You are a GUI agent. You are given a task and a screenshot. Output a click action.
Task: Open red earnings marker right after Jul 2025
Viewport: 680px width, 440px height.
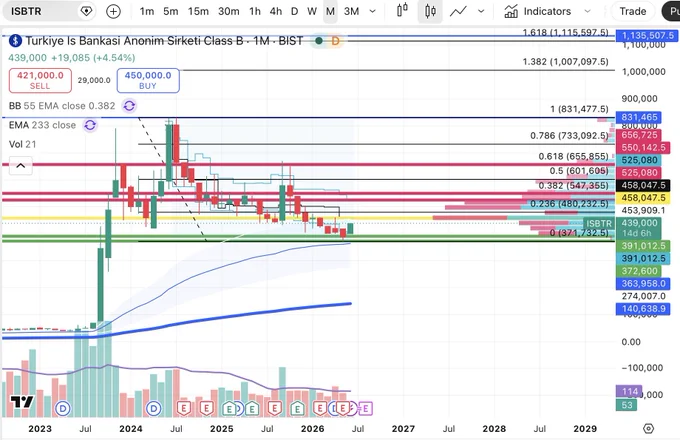(274, 408)
